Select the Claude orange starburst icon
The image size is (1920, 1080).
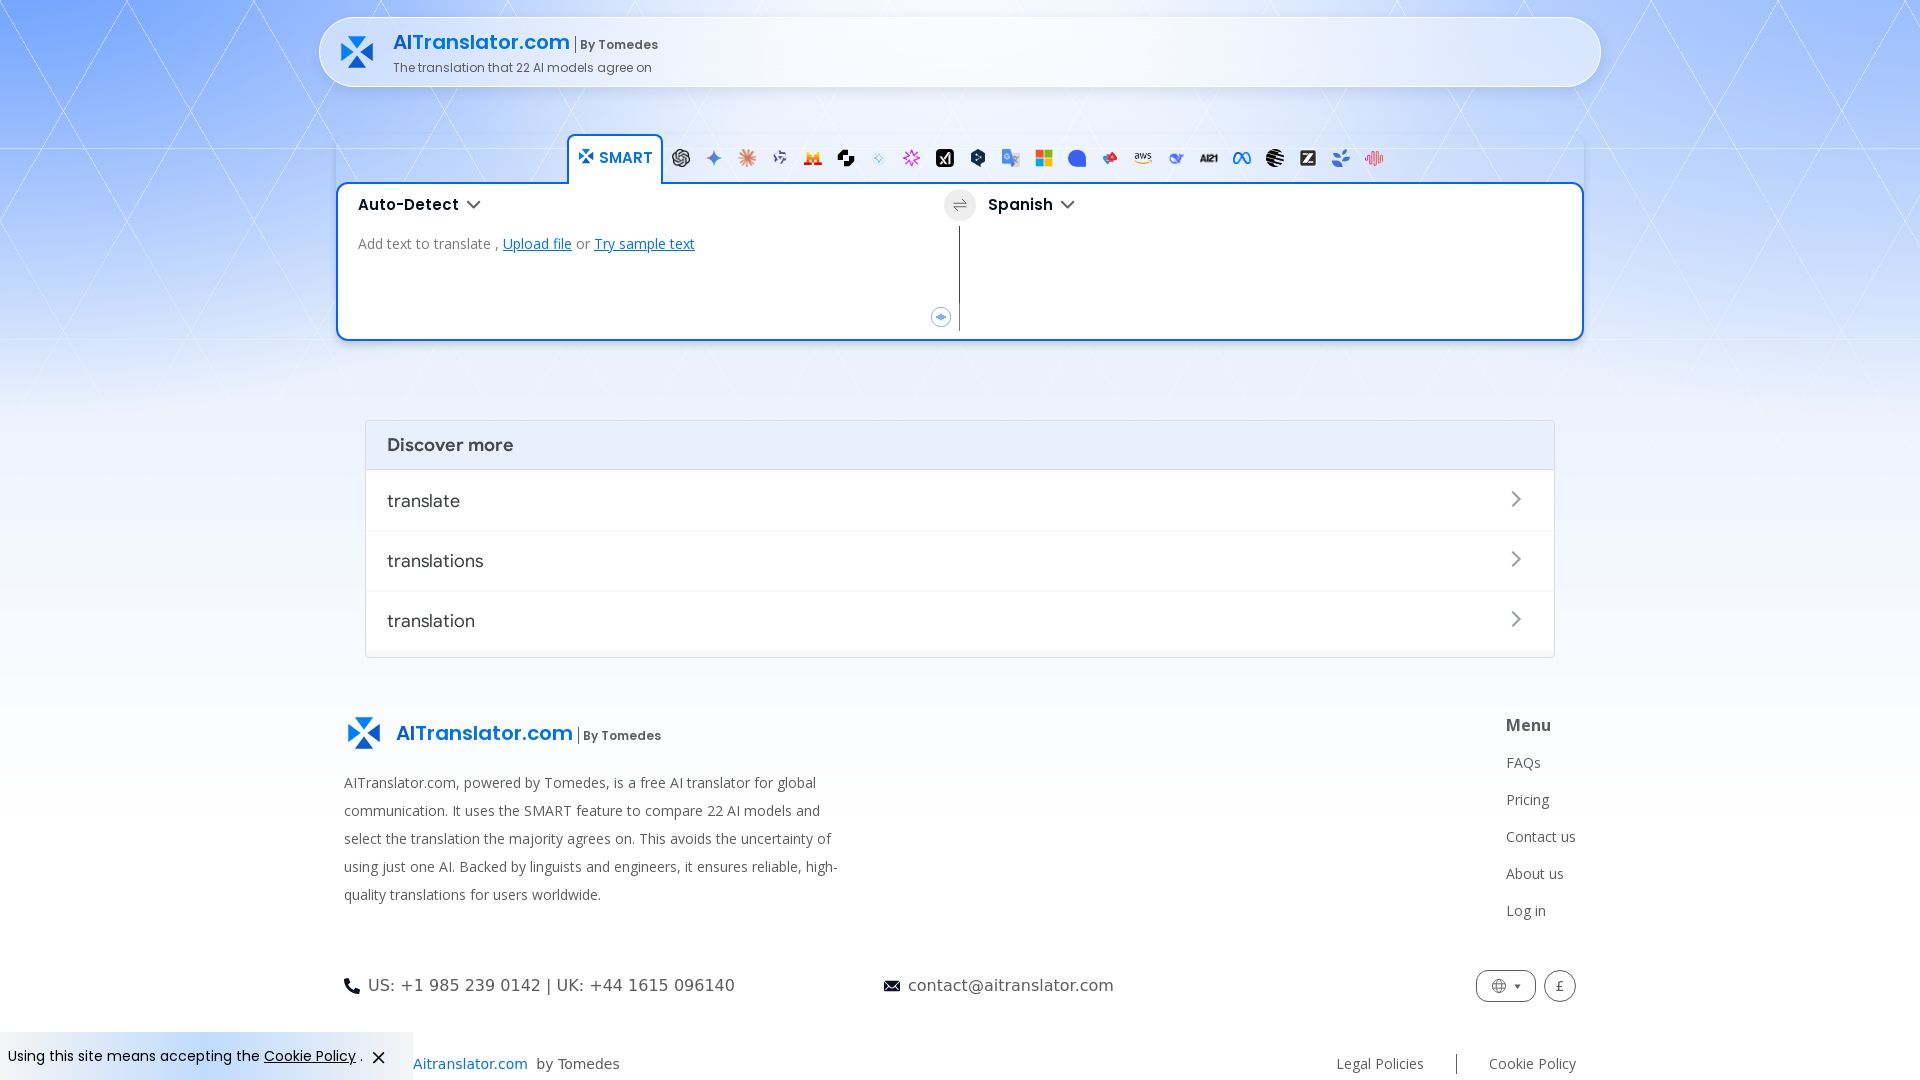747,158
